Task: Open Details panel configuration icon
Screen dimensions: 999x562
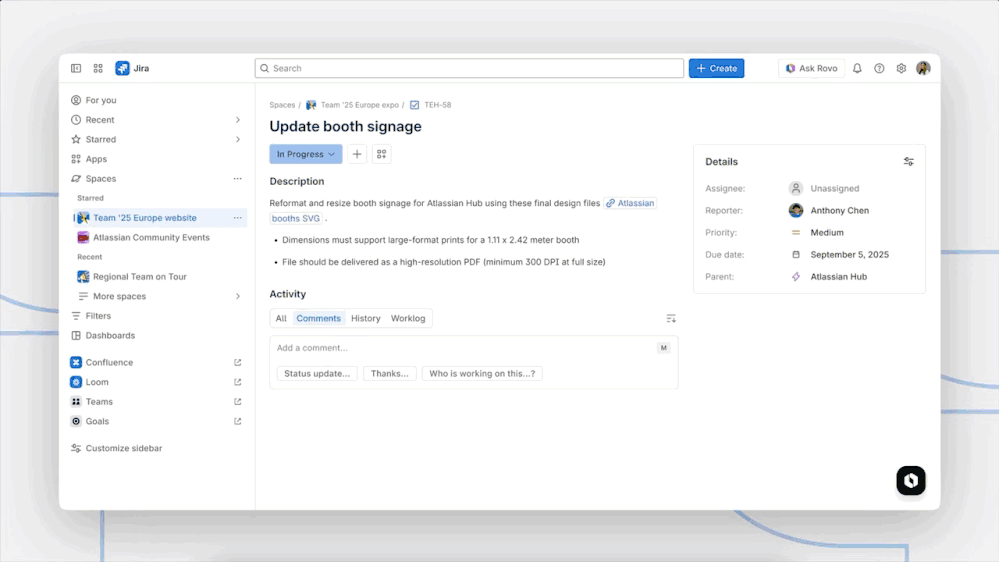Action: coord(909,162)
